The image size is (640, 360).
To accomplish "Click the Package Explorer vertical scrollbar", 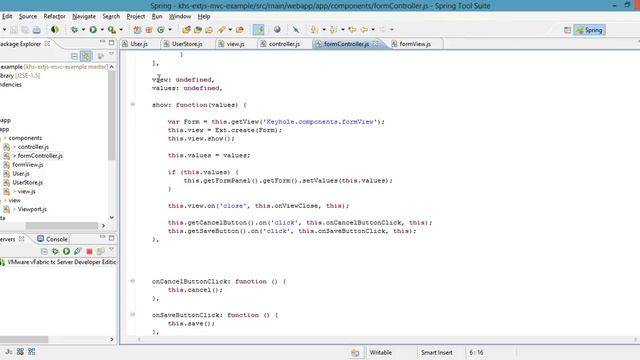I will tap(111, 116).
